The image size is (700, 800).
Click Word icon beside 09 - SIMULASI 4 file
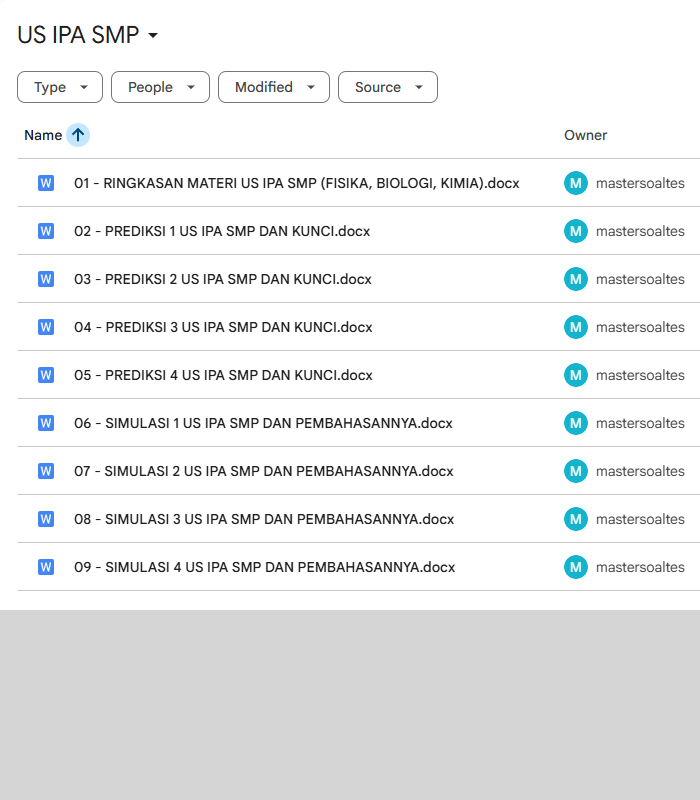(46, 567)
